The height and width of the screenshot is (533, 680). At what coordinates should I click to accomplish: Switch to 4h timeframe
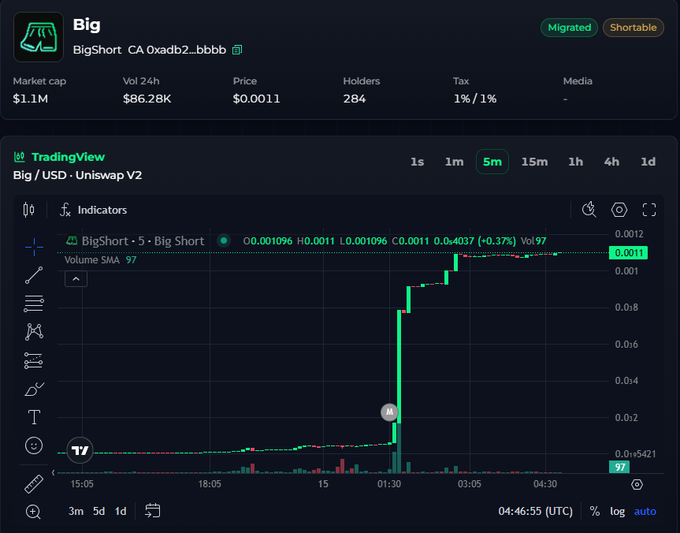coord(611,162)
